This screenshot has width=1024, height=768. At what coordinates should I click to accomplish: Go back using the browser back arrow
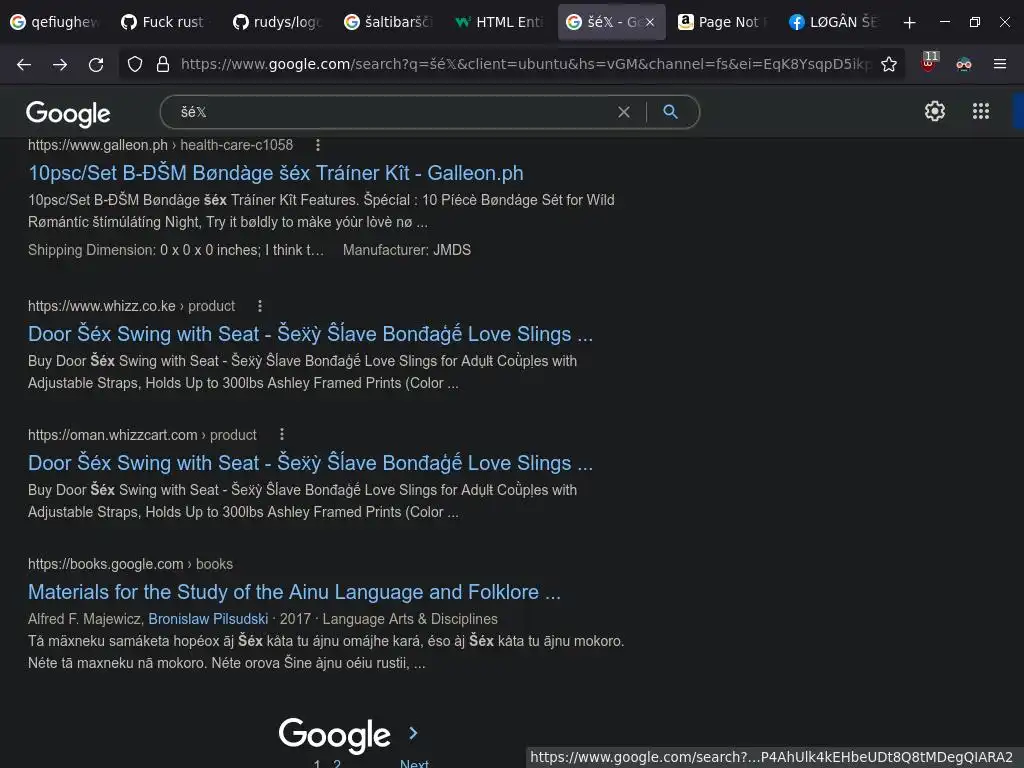click(x=24, y=64)
